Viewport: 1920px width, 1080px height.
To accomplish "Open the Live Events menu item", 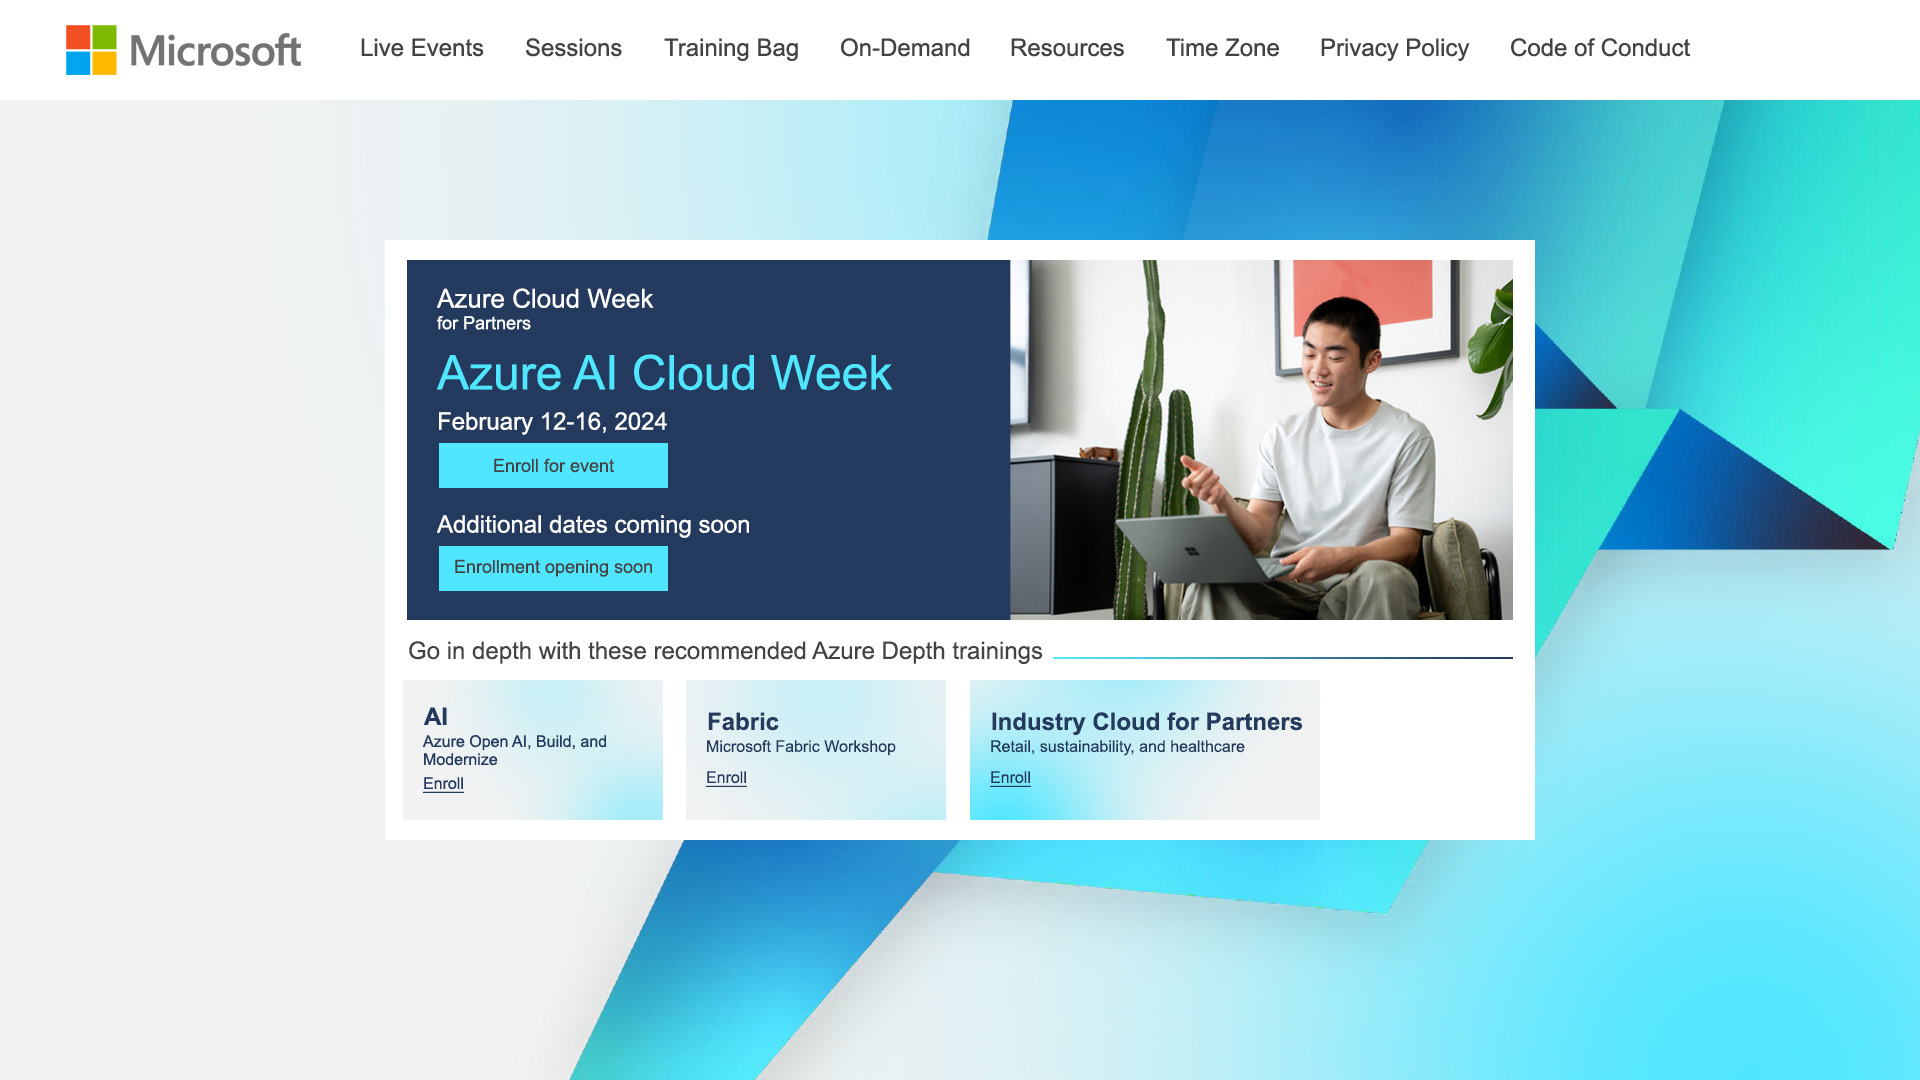I will click(x=421, y=48).
